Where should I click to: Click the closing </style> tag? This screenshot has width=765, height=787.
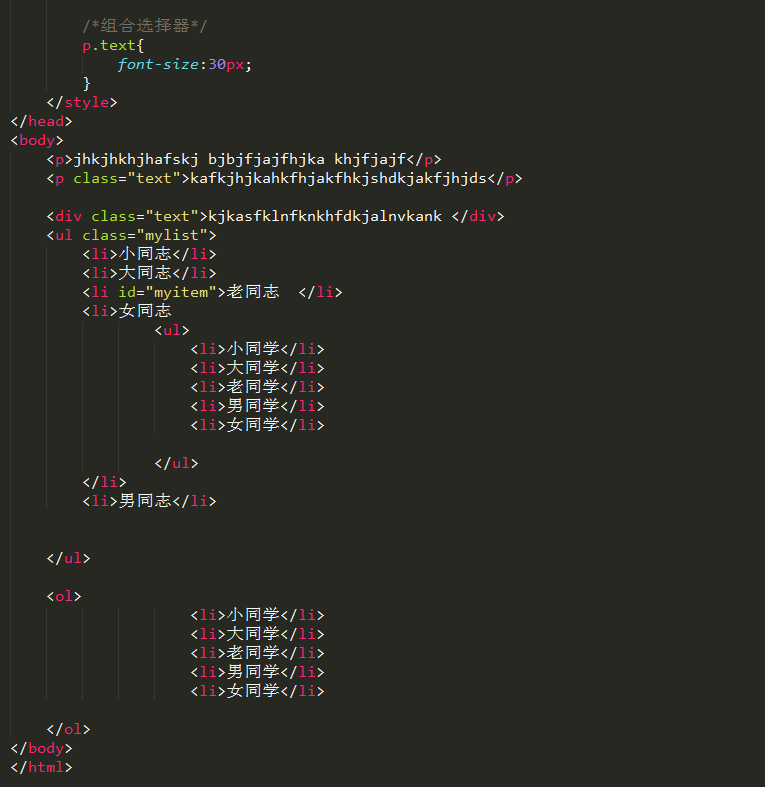pyautogui.click(x=82, y=102)
